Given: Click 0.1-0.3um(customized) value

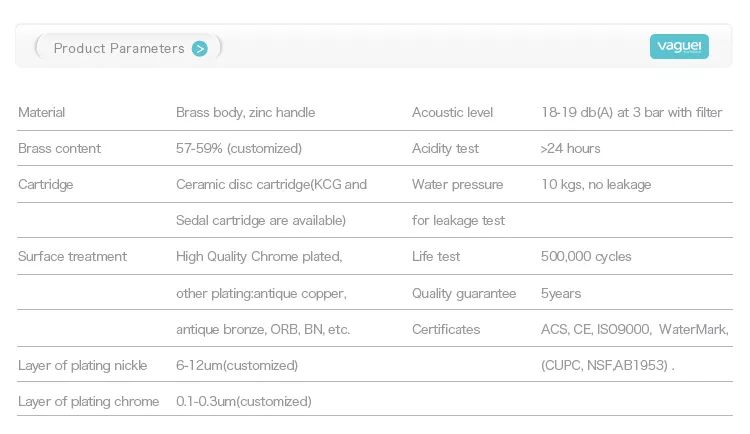Looking at the screenshot, I should [243, 401].
